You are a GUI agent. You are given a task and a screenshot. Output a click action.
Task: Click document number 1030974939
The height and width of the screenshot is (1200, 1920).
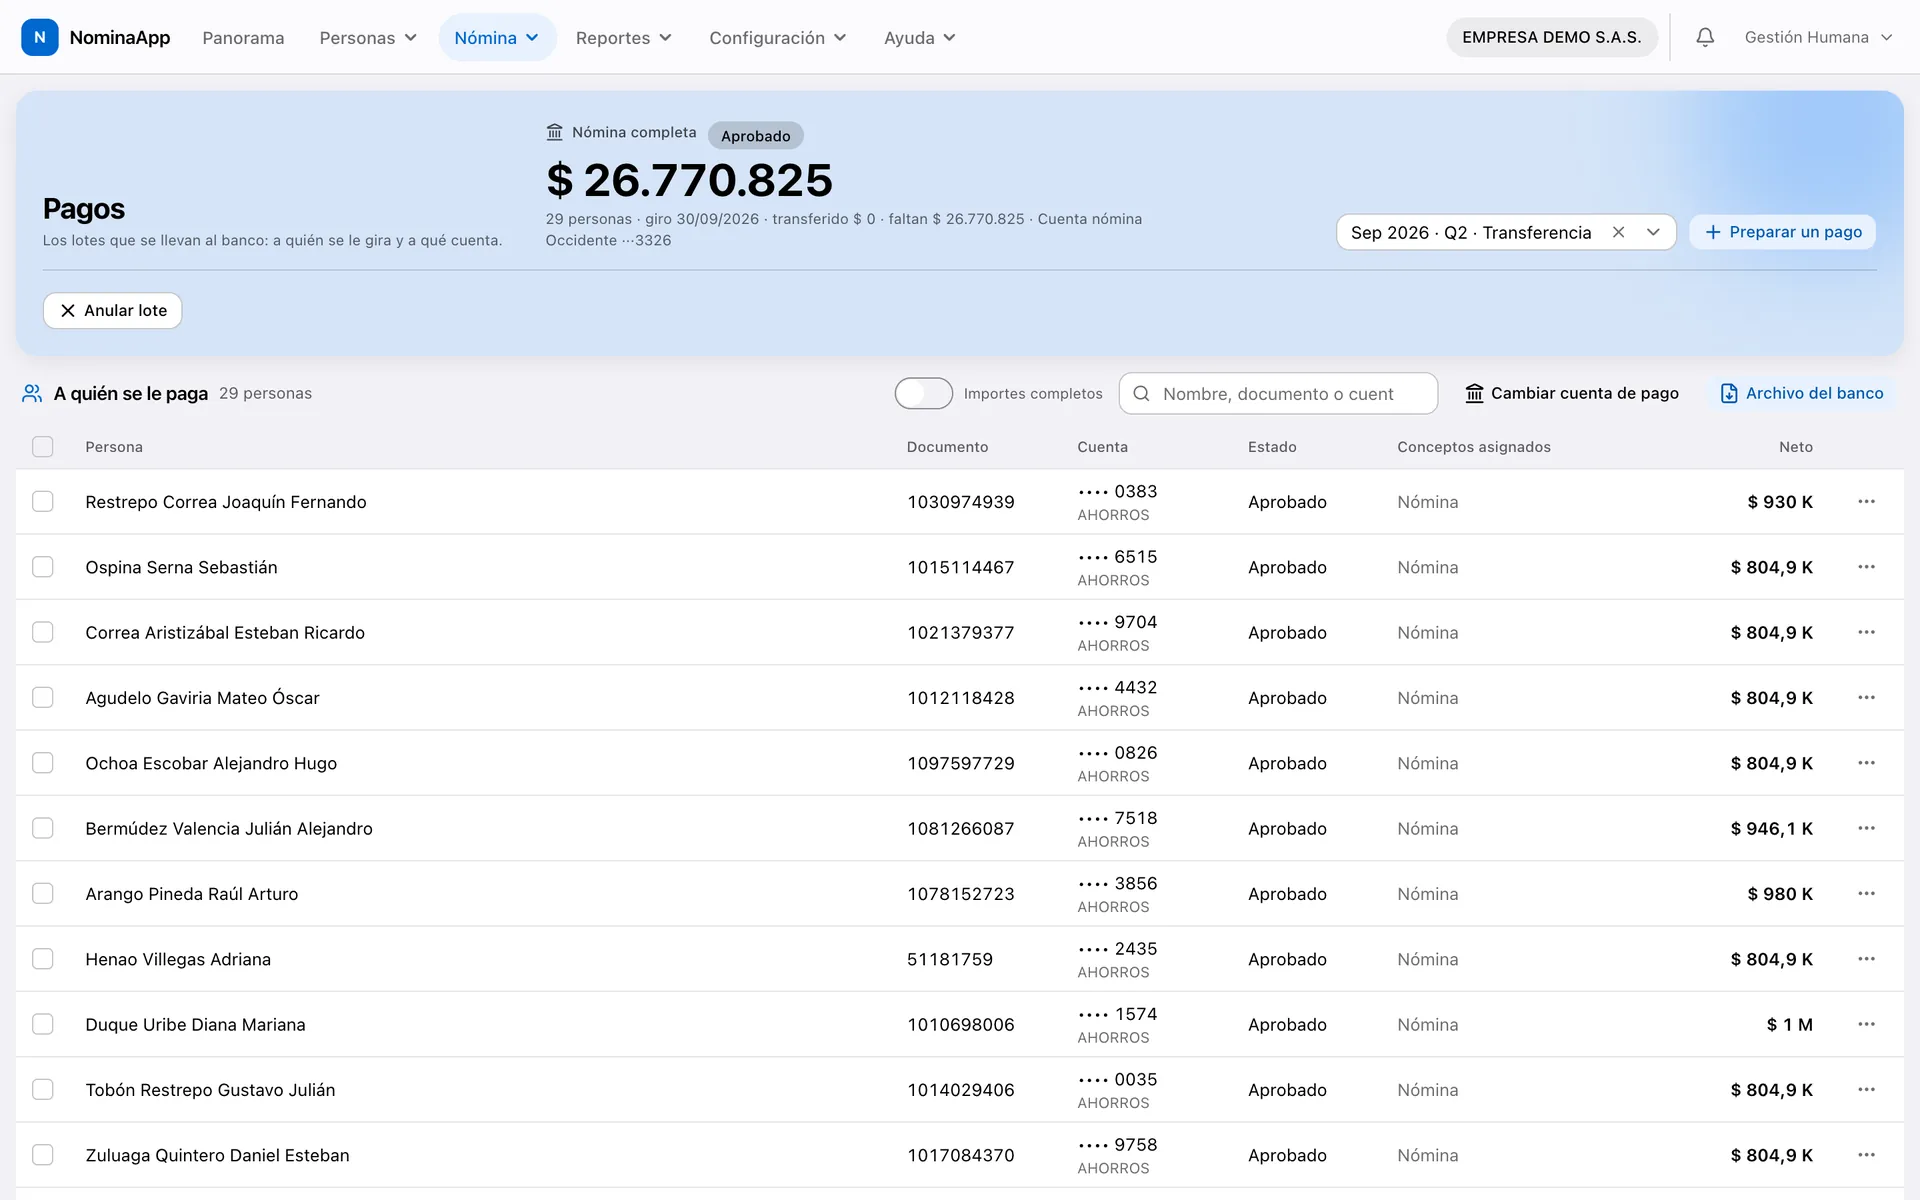coord(961,502)
